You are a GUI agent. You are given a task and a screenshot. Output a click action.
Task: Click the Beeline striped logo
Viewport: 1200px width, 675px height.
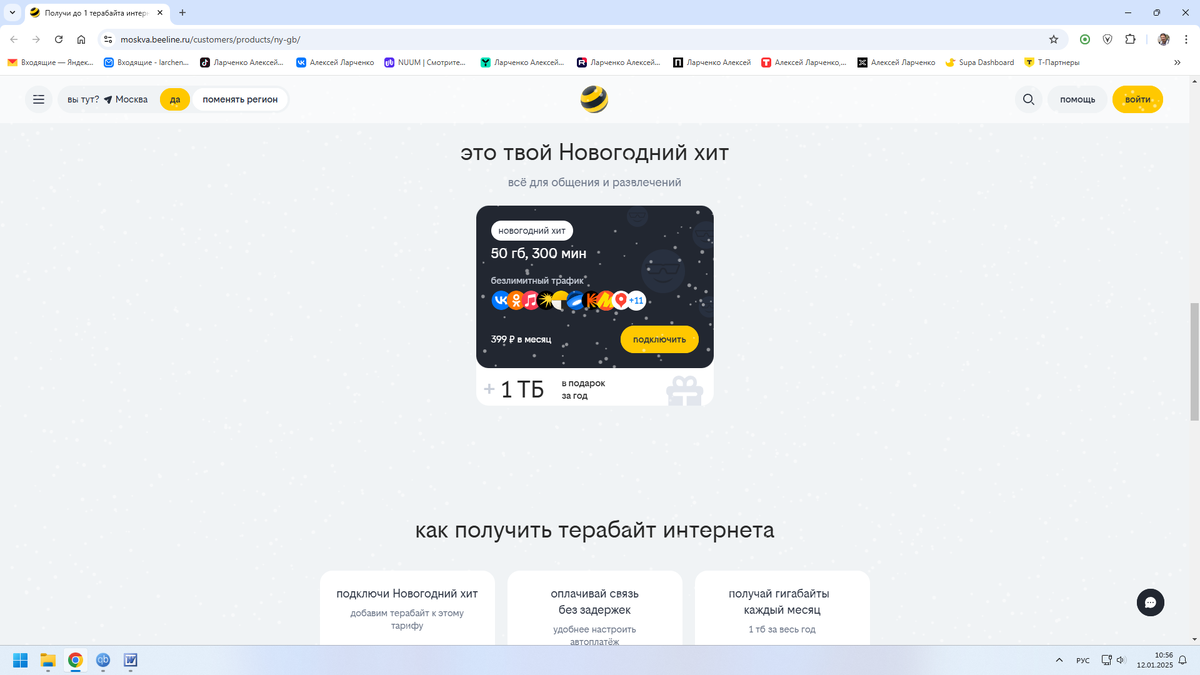pyautogui.click(x=594, y=99)
